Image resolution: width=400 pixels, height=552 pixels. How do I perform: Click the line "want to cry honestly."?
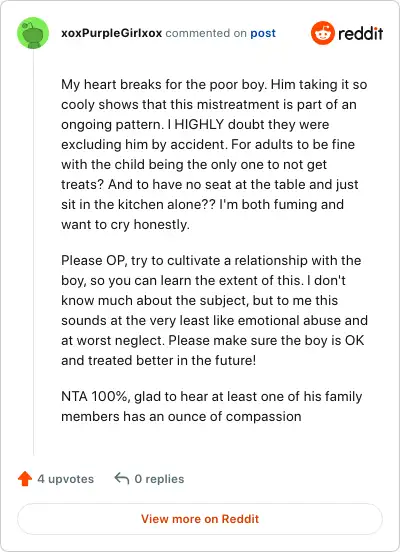tap(125, 225)
